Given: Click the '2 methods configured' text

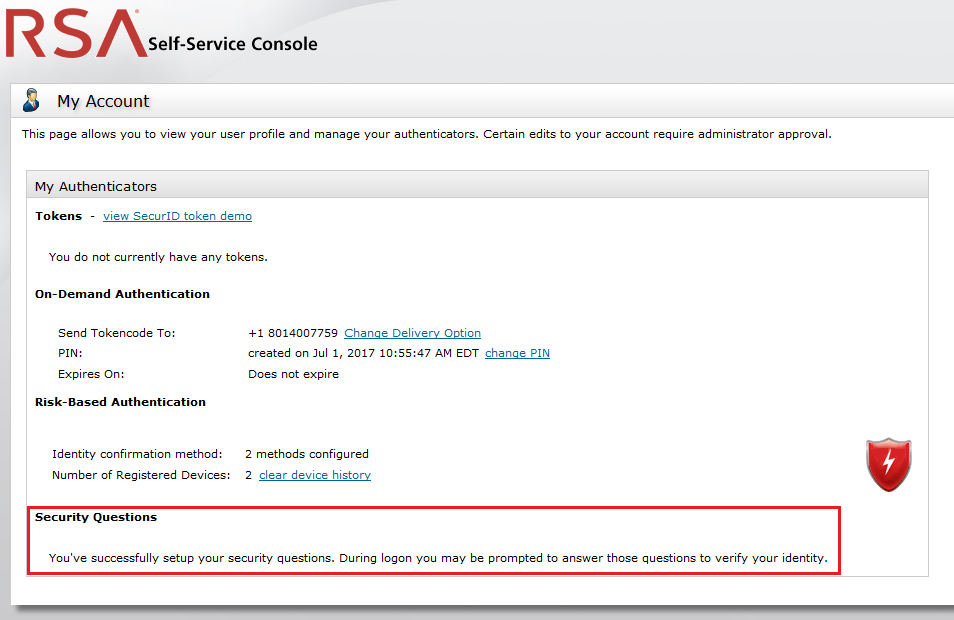Looking at the screenshot, I should coord(306,454).
